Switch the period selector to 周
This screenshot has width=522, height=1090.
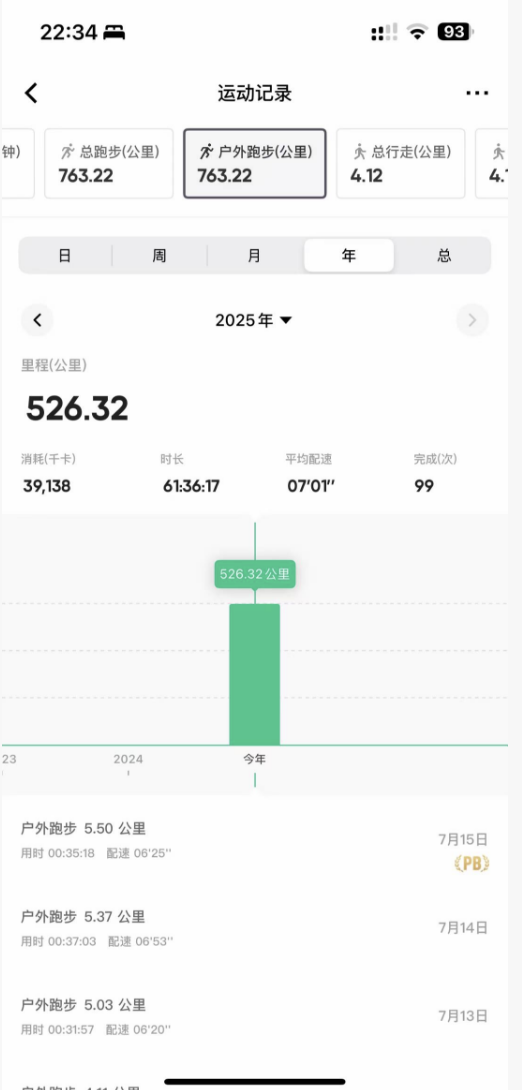tap(159, 256)
